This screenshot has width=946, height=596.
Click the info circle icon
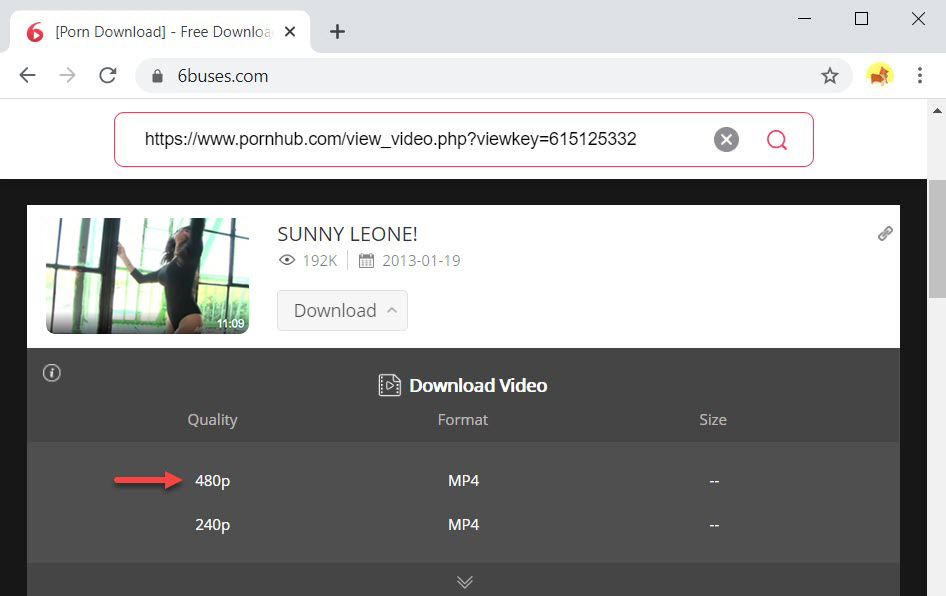(x=52, y=373)
